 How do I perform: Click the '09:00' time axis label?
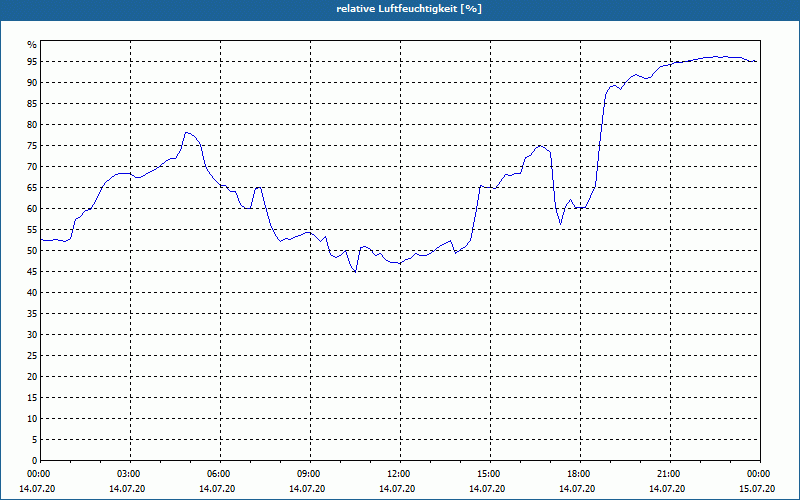[x=310, y=474]
